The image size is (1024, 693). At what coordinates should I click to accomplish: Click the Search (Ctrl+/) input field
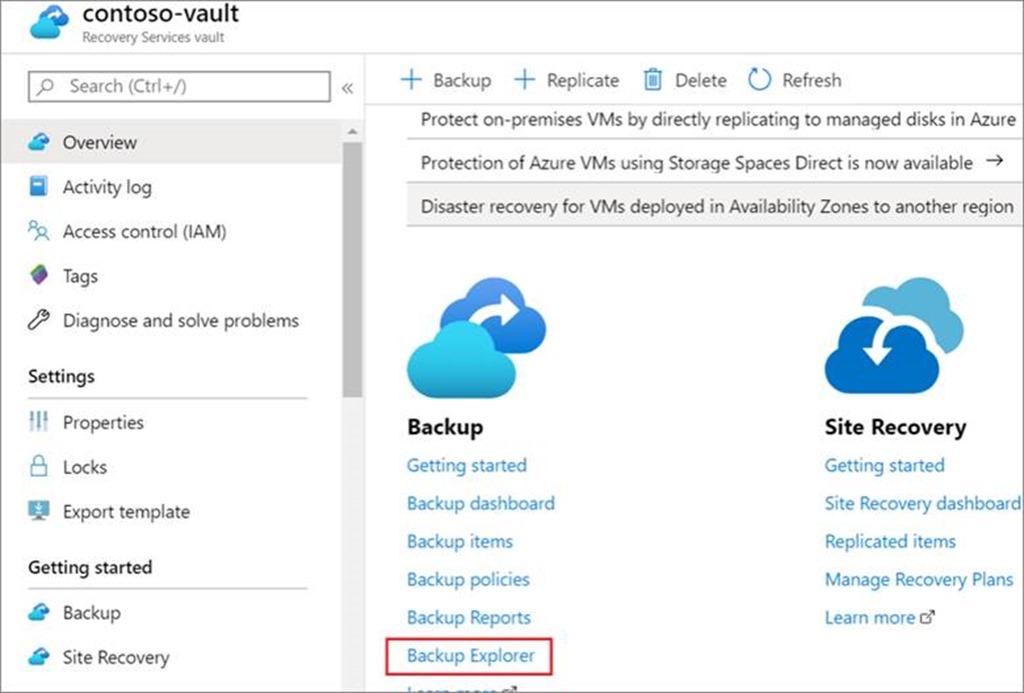tap(179, 86)
